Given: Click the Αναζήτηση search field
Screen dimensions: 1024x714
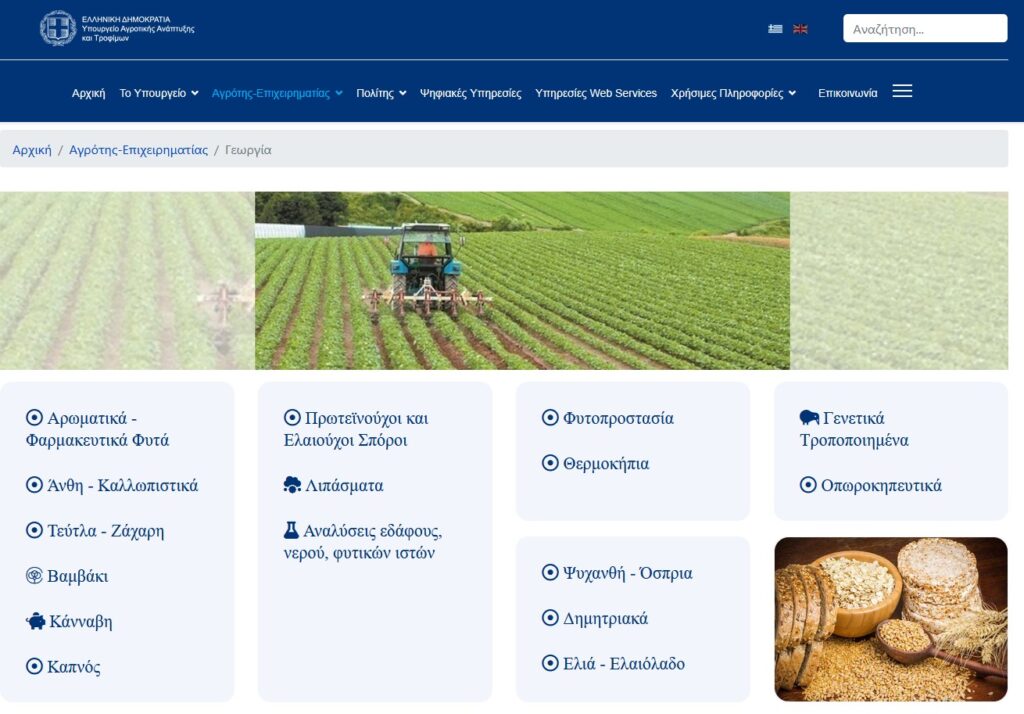Looking at the screenshot, I should 924,29.
